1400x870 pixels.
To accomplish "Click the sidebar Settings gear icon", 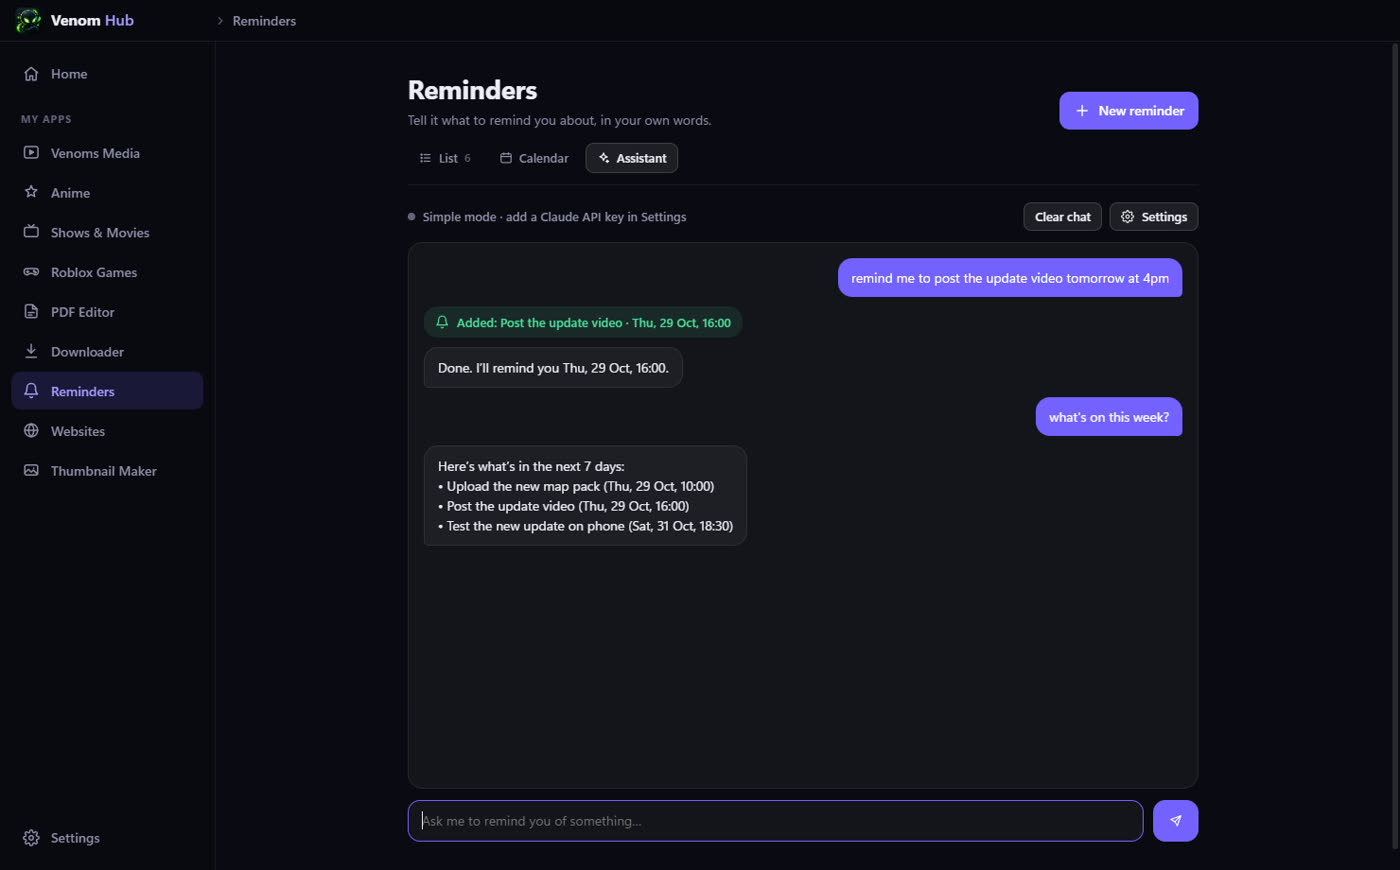I will point(31,838).
